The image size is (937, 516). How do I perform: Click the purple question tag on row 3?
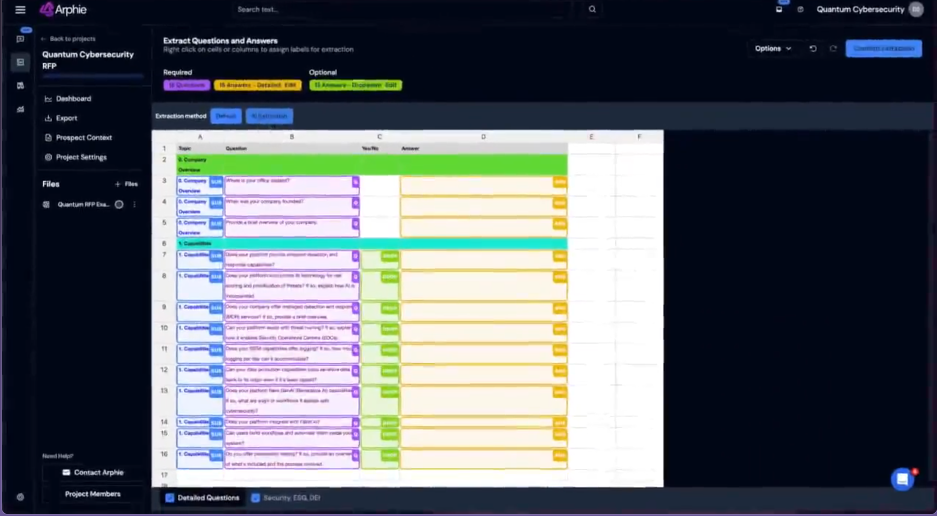click(355, 182)
